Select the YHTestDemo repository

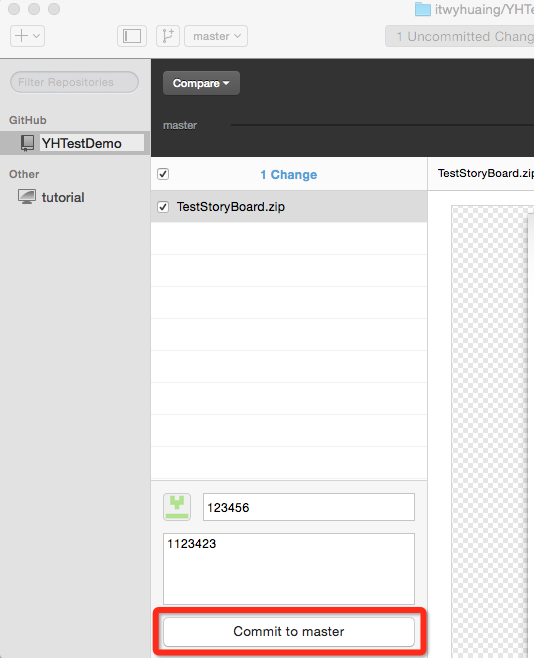point(75,143)
